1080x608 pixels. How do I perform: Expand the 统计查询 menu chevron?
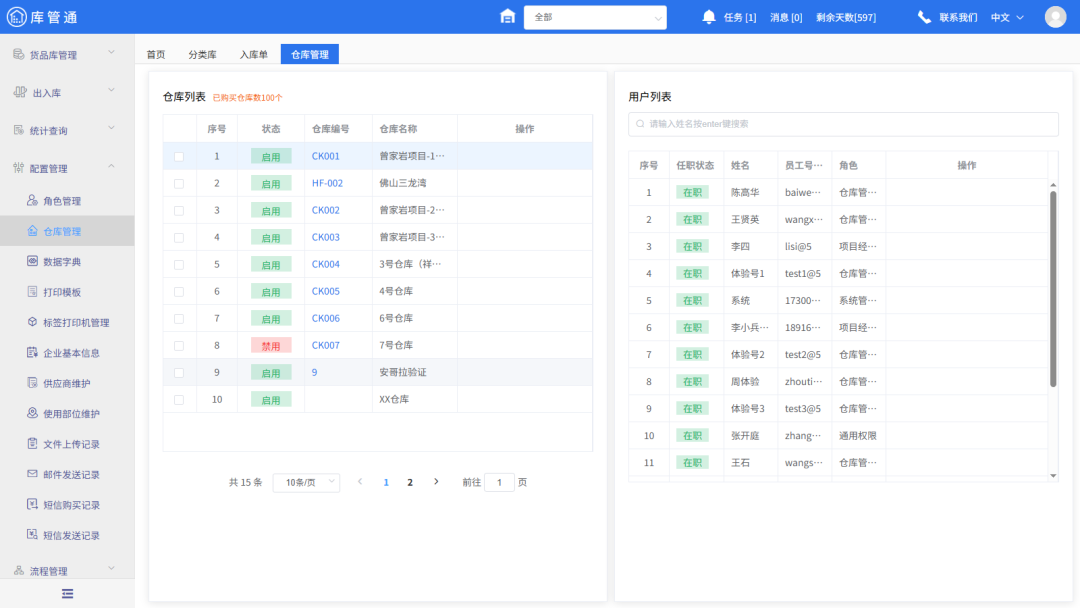pyautogui.click(x=111, y=128)
